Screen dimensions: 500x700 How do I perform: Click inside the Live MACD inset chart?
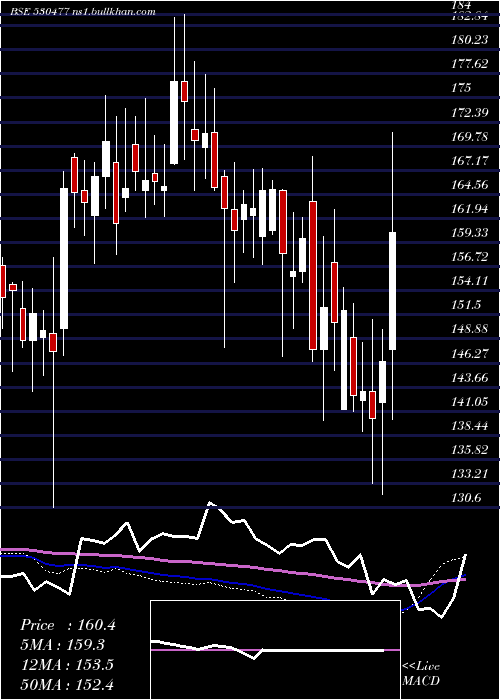click(275, 650)
